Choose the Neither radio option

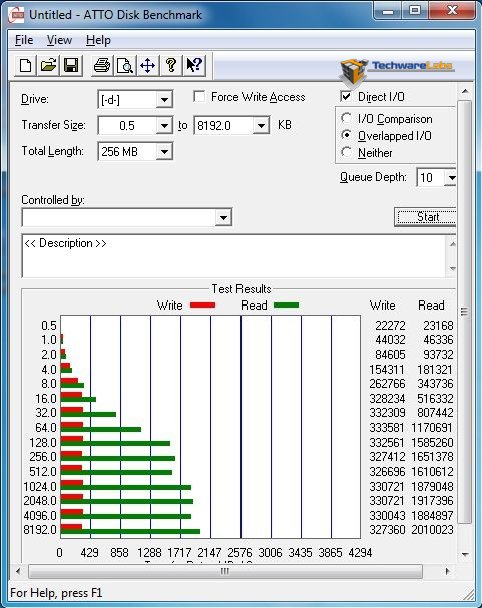click(x=346, y=152)
